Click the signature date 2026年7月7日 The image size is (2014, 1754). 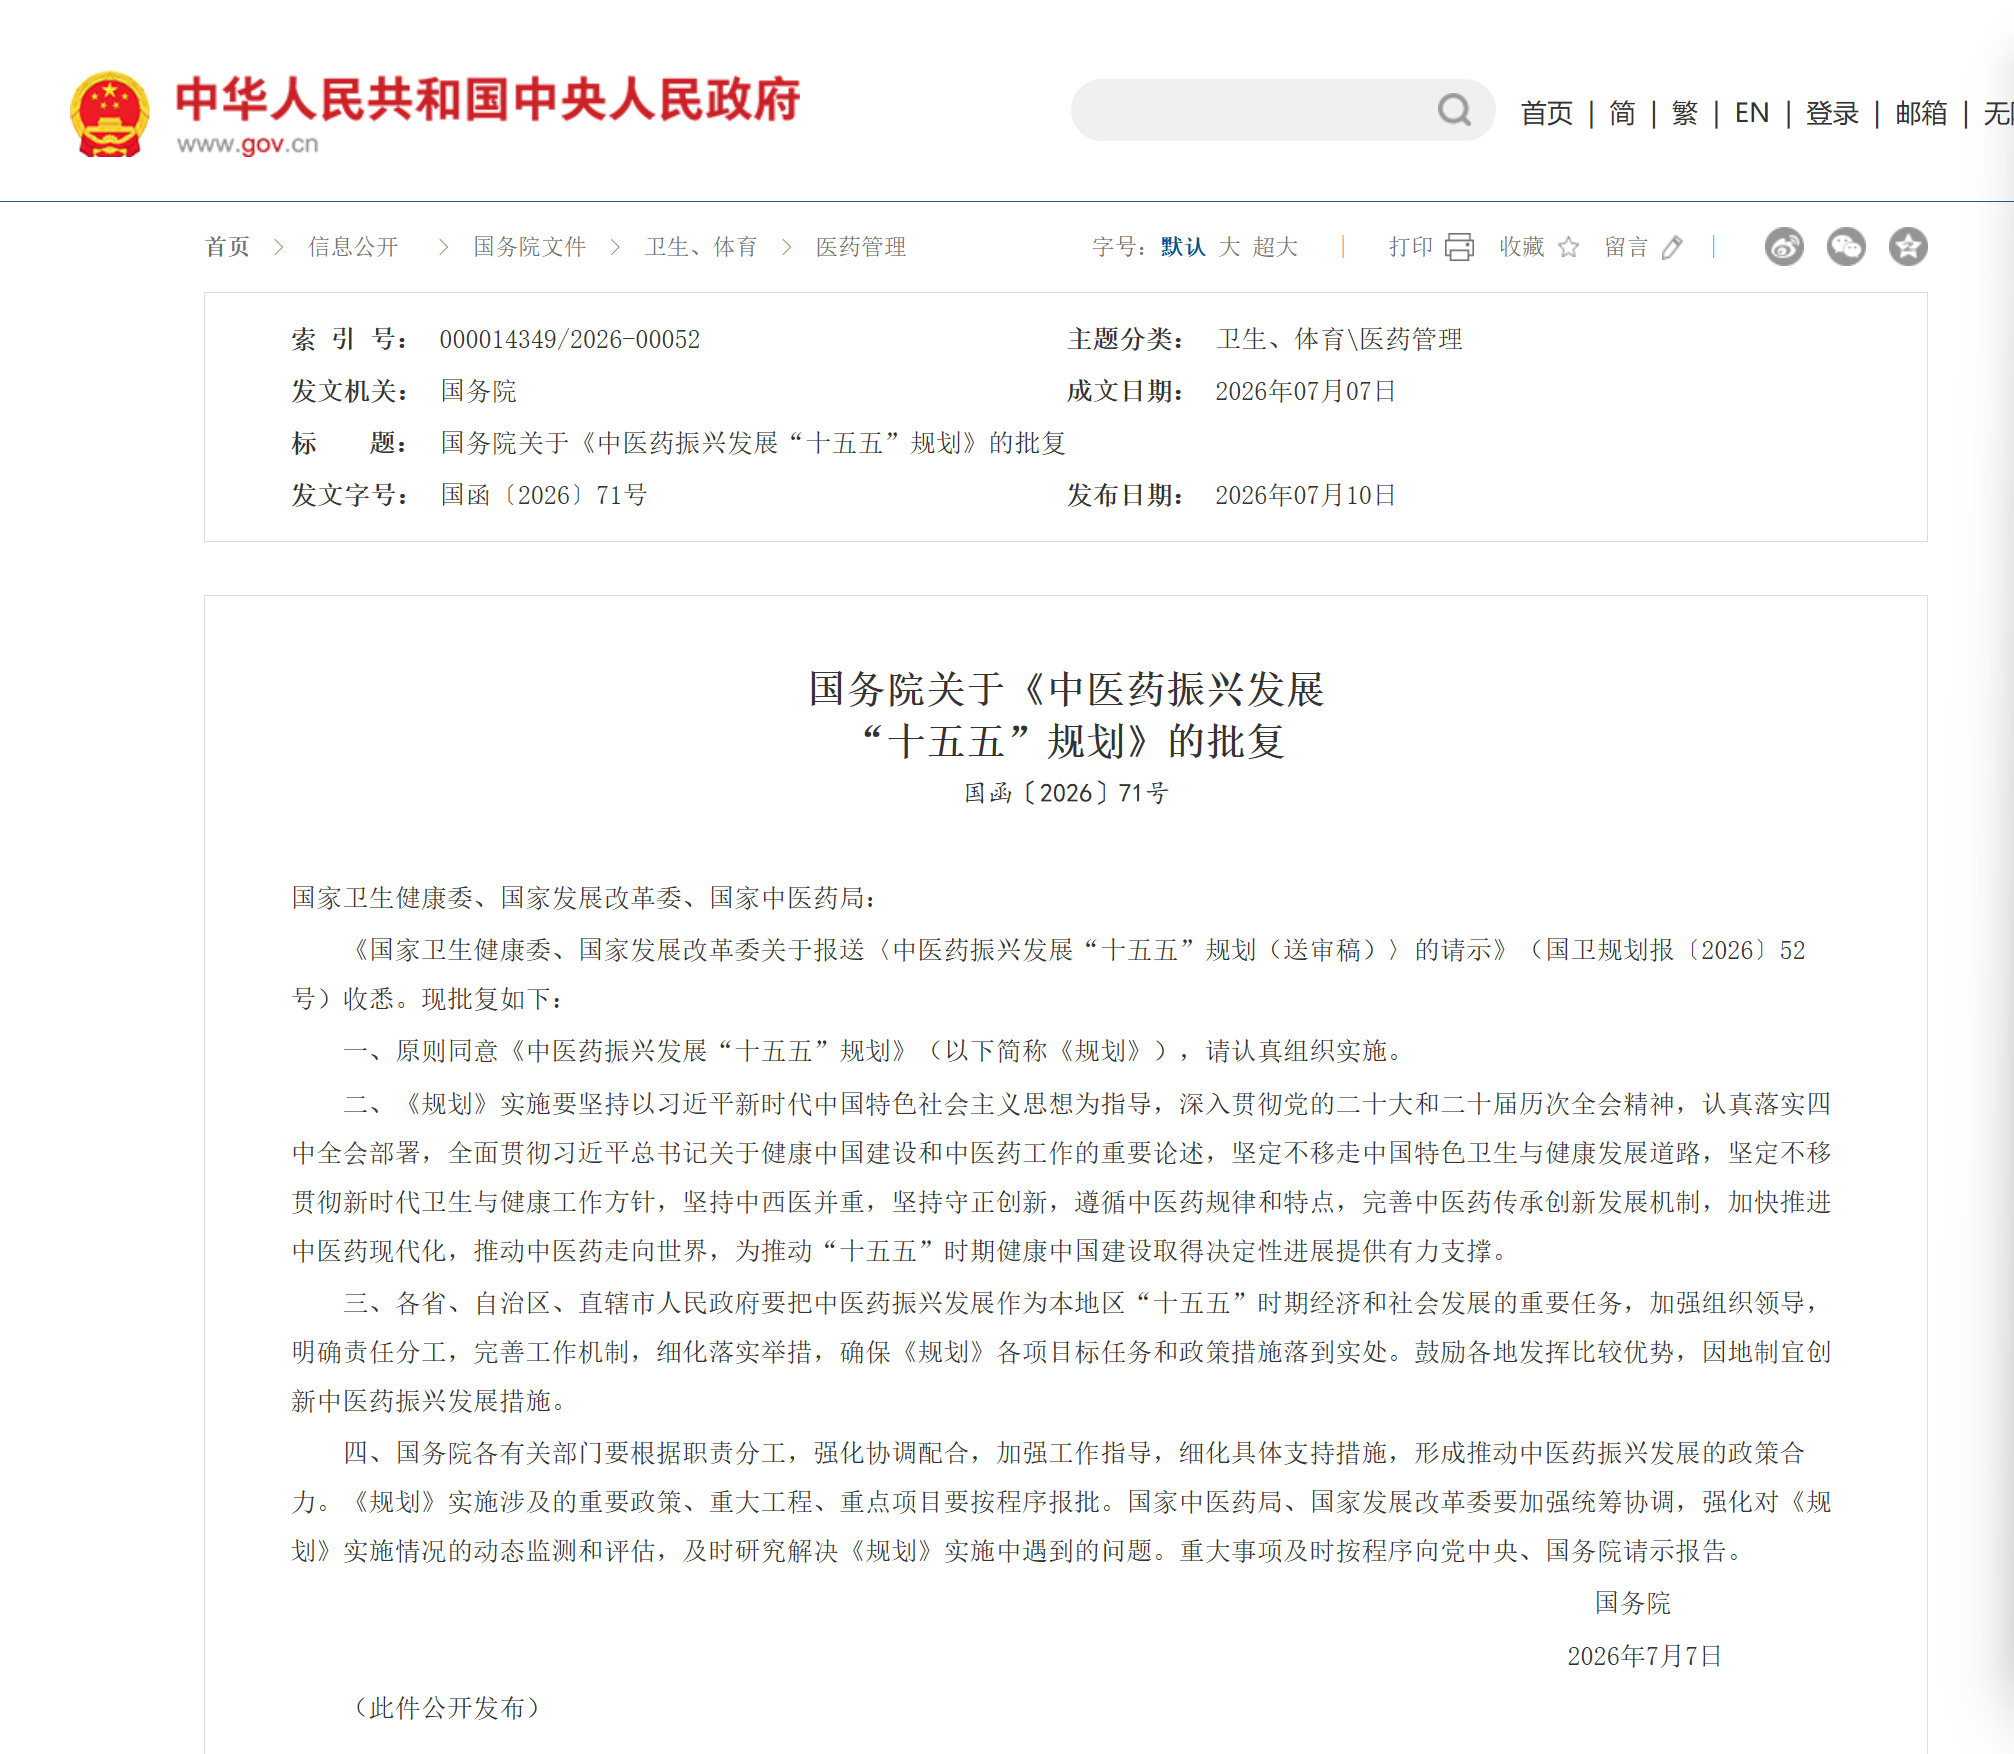(1644, 1656)
